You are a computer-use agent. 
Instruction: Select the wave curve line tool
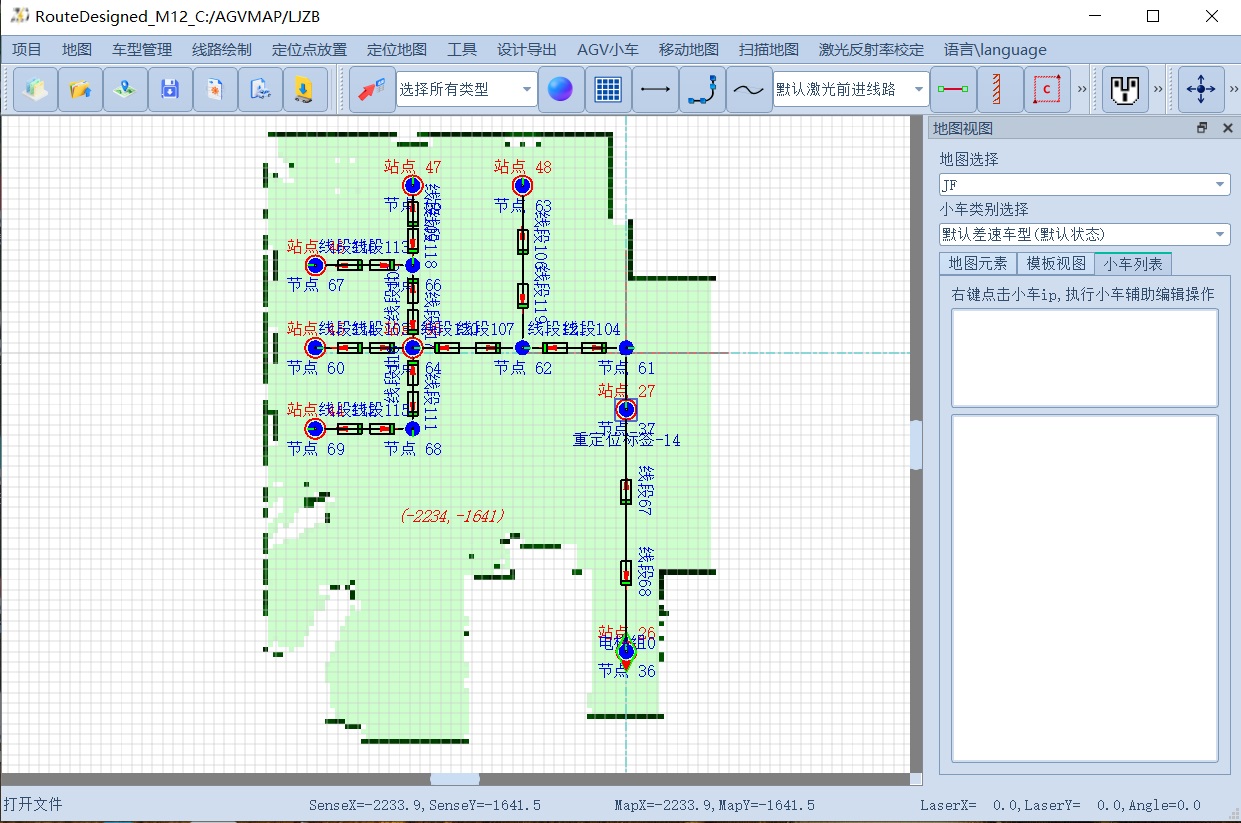pos(749,90)
